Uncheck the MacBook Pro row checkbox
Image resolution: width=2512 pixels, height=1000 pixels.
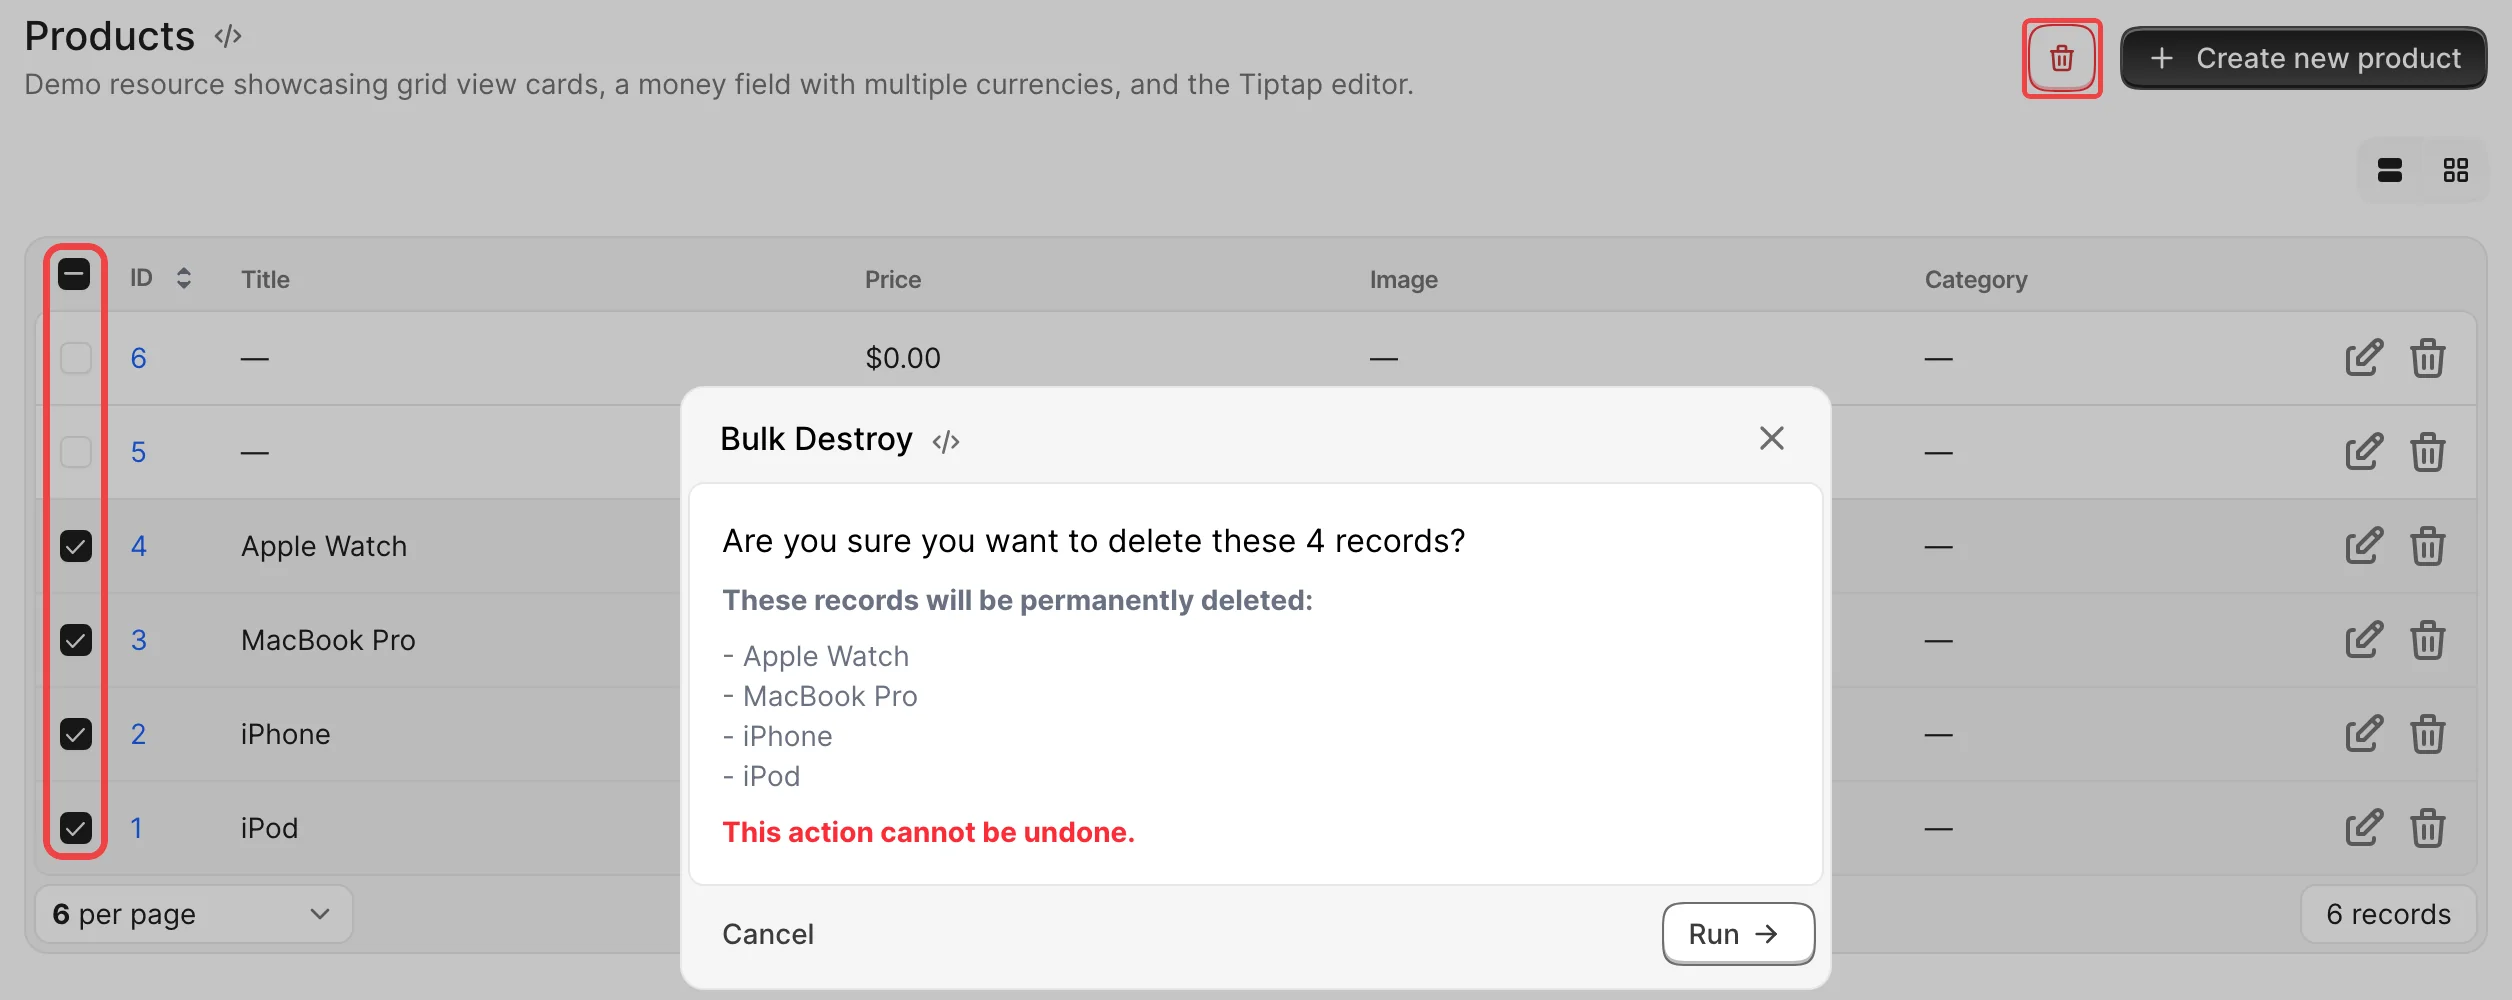click(76, 640)
